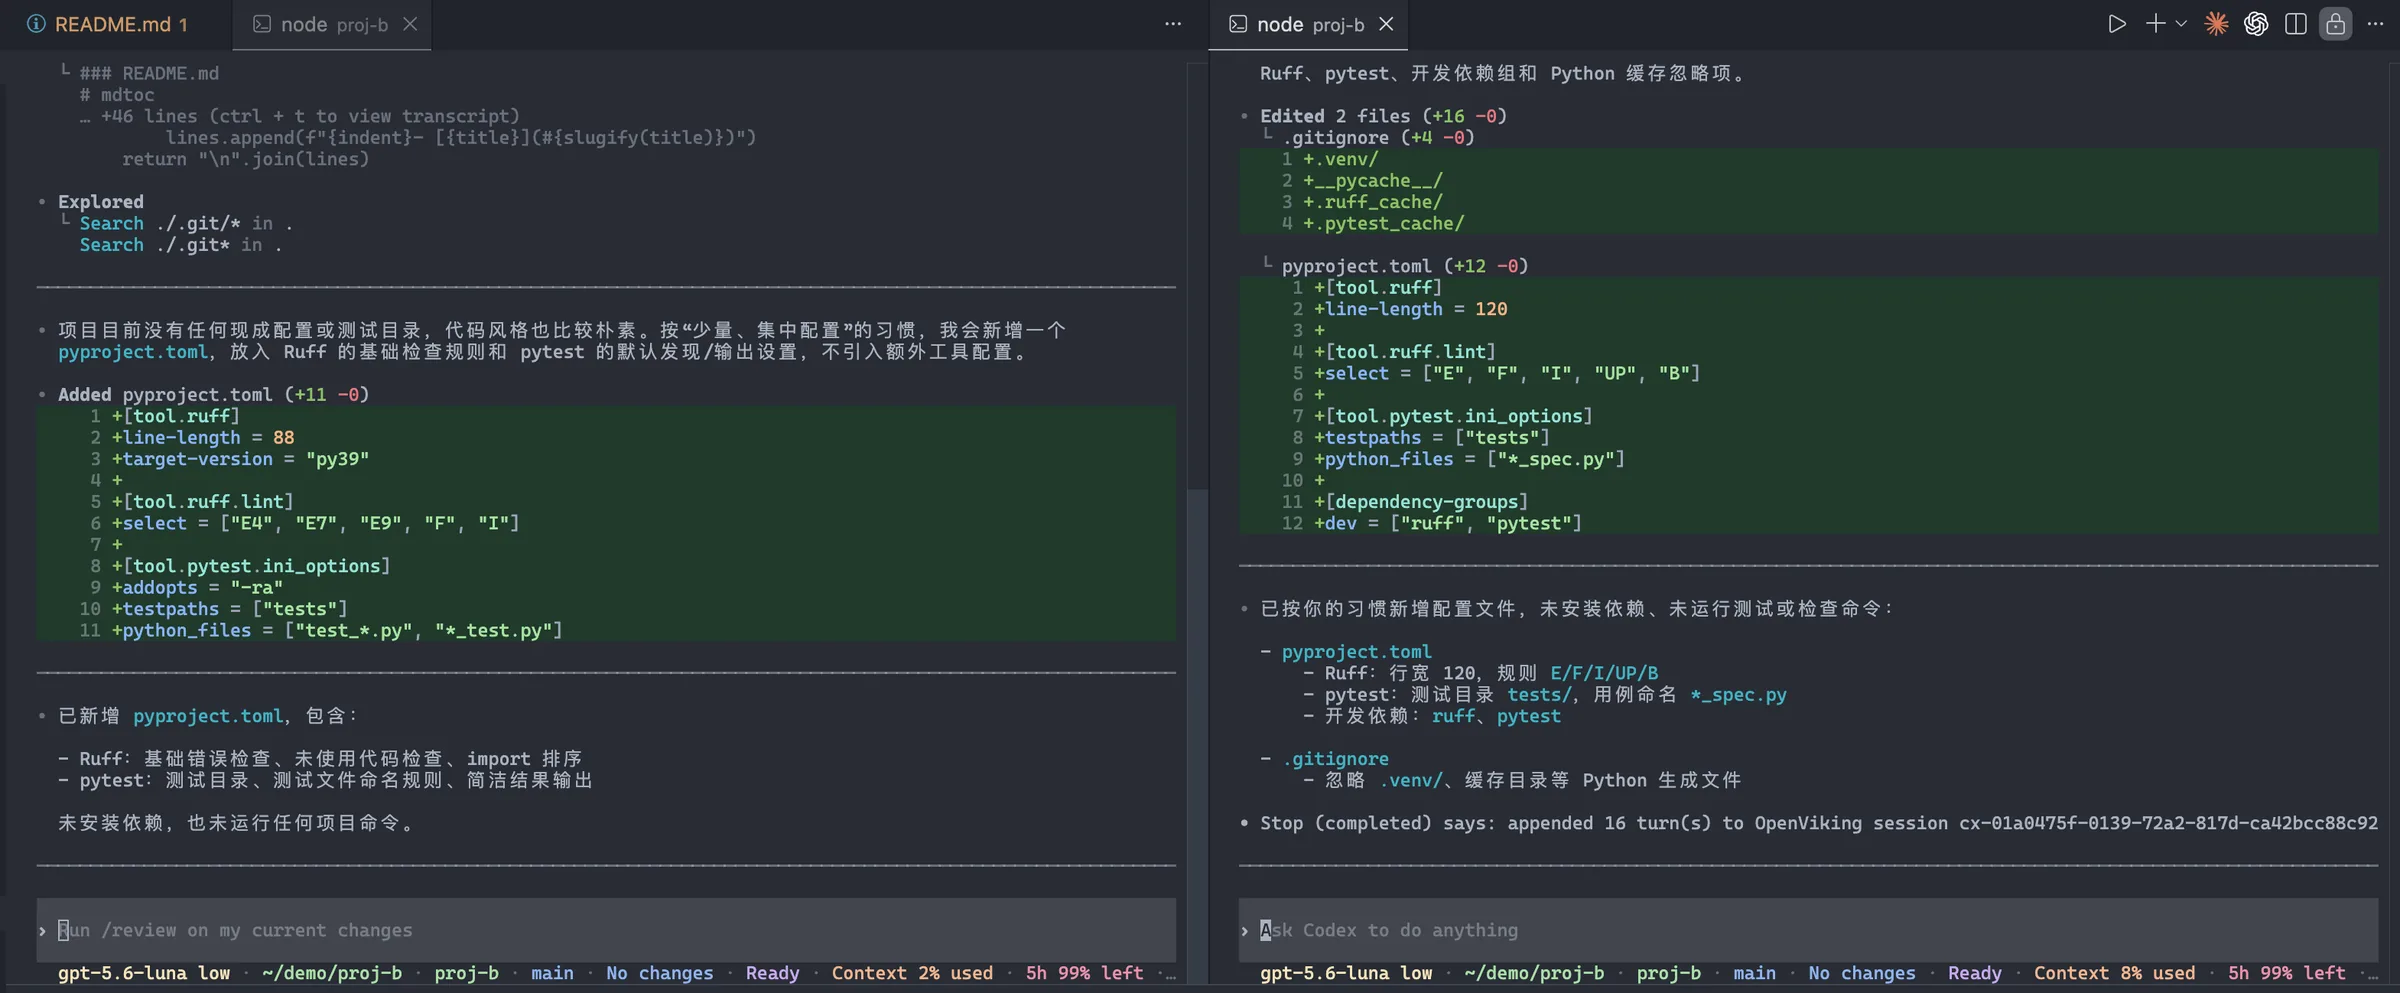The width and height of the screenshot is (2400, 993).
Task: Click the terminal icon on left node tab
Action: point(262,24)
